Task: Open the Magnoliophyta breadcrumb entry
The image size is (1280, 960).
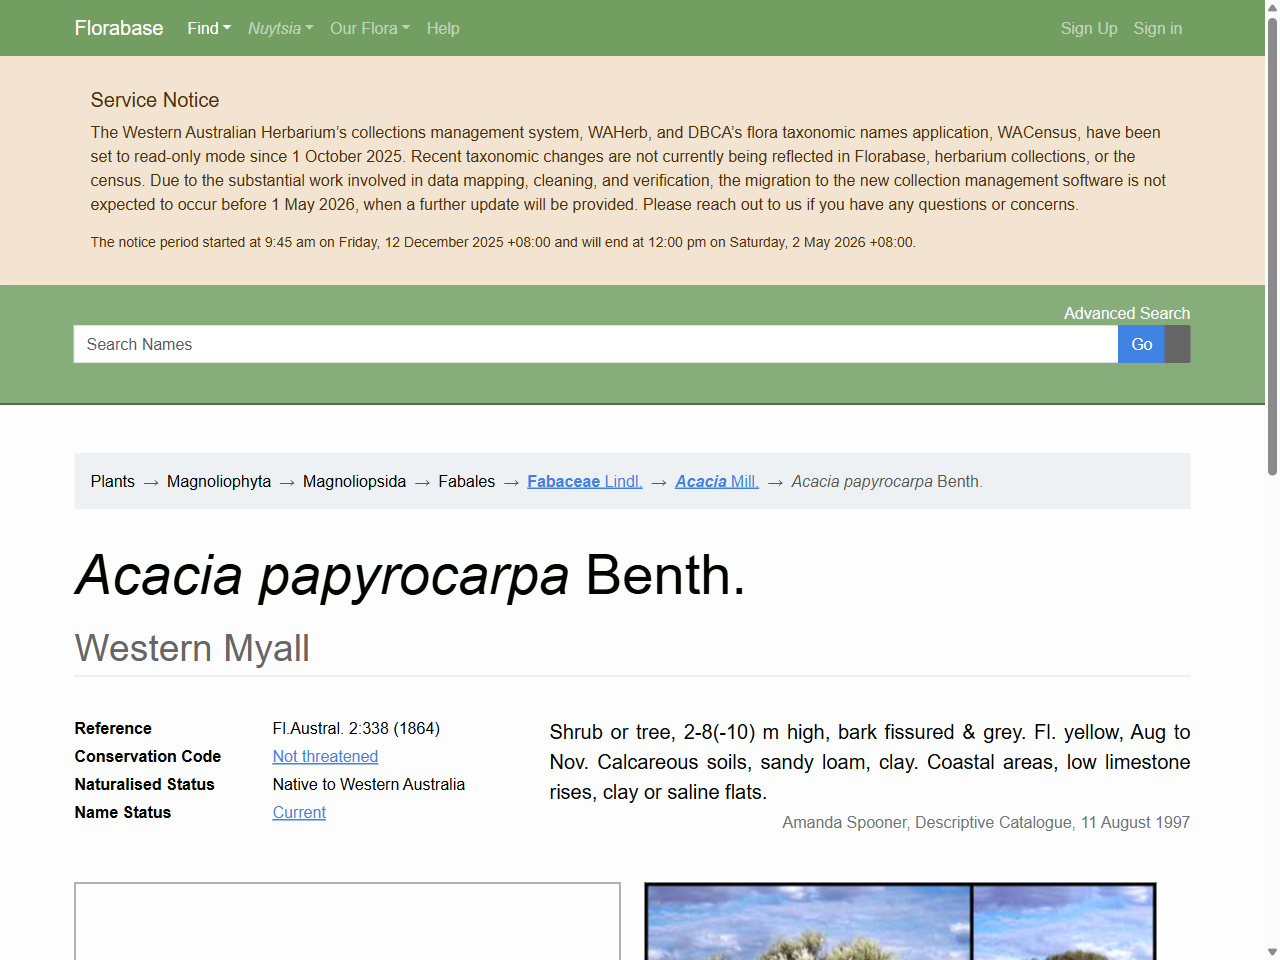Action: point(219,481)
